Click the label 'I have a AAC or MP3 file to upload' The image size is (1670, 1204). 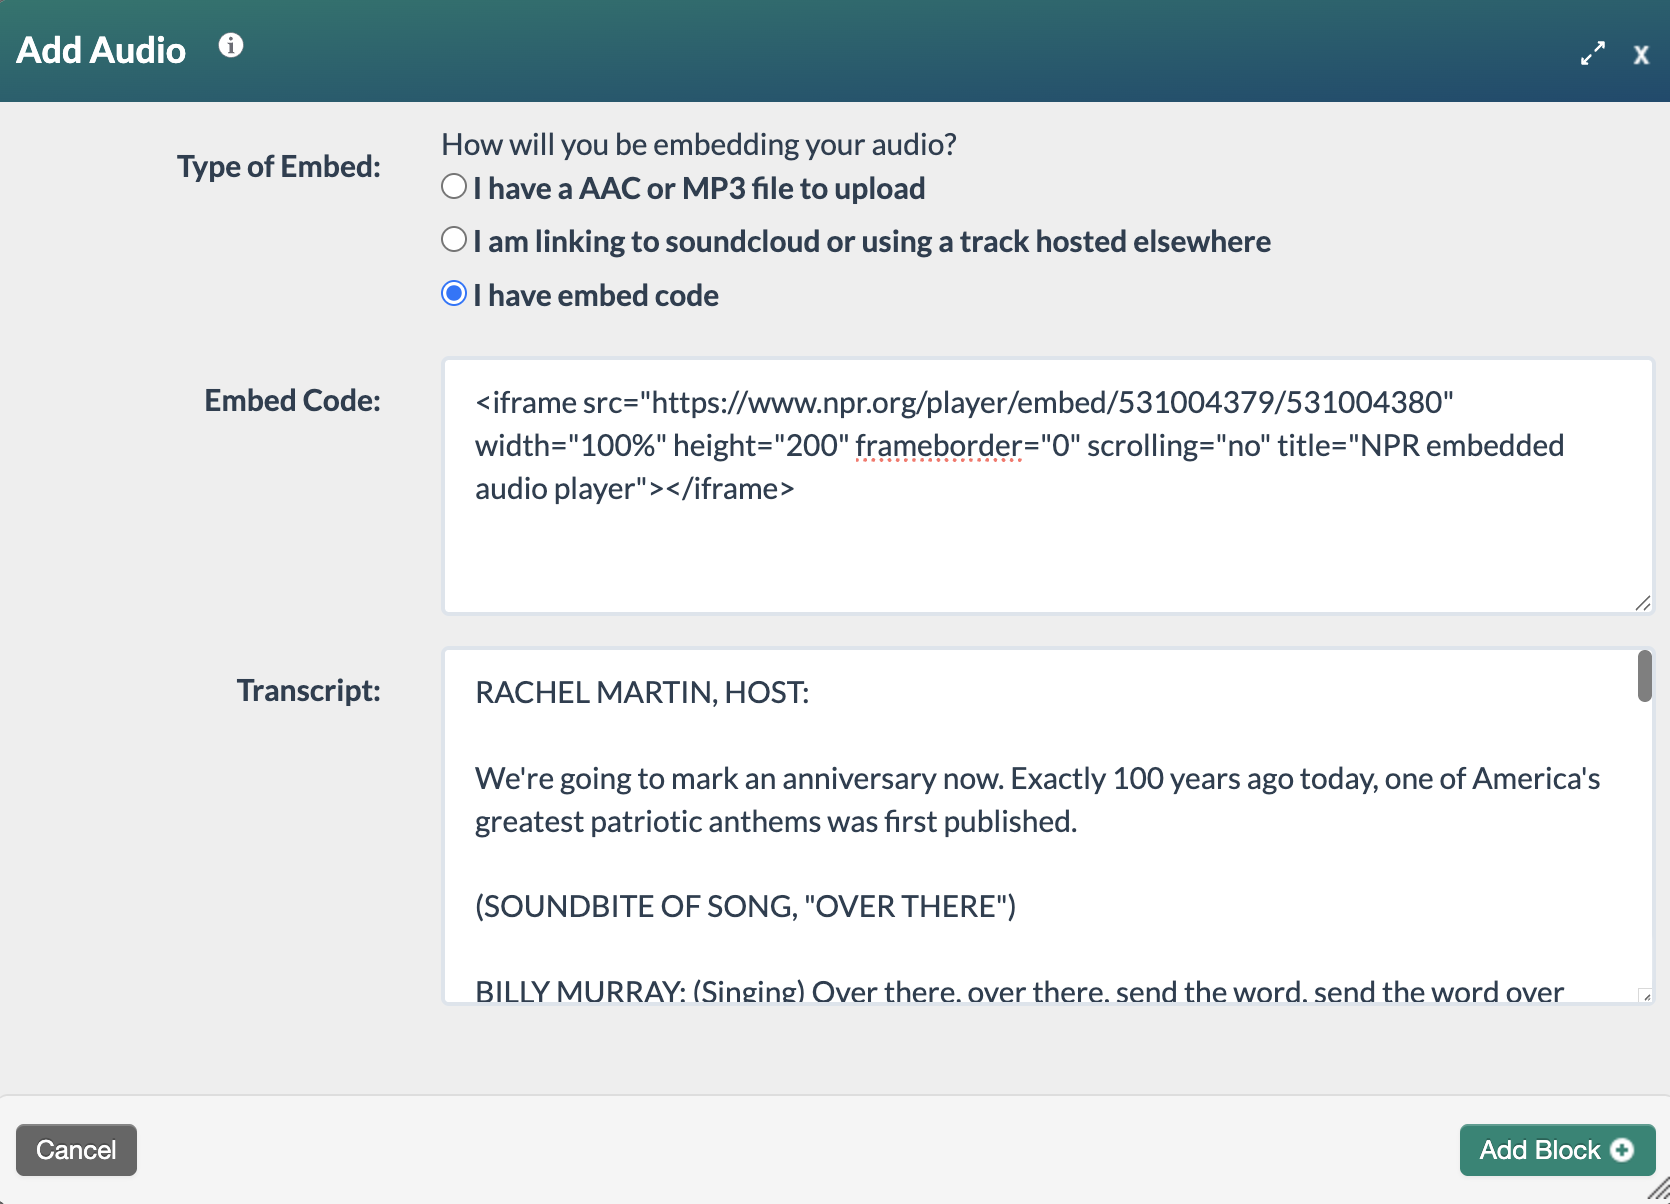tap(699, 188)
